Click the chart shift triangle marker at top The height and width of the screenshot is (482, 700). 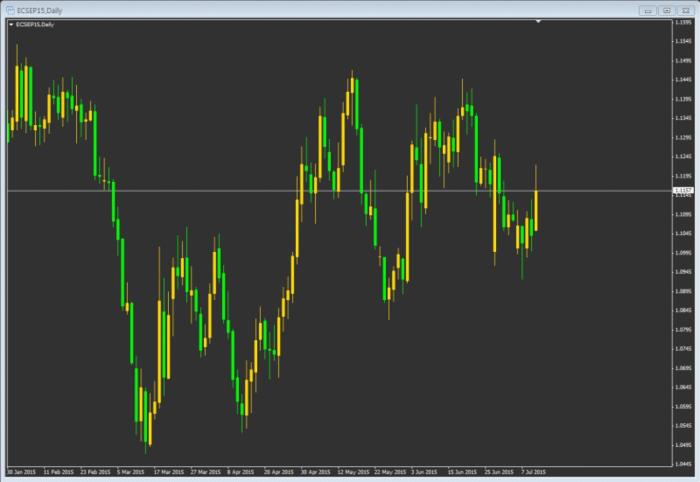538,21
